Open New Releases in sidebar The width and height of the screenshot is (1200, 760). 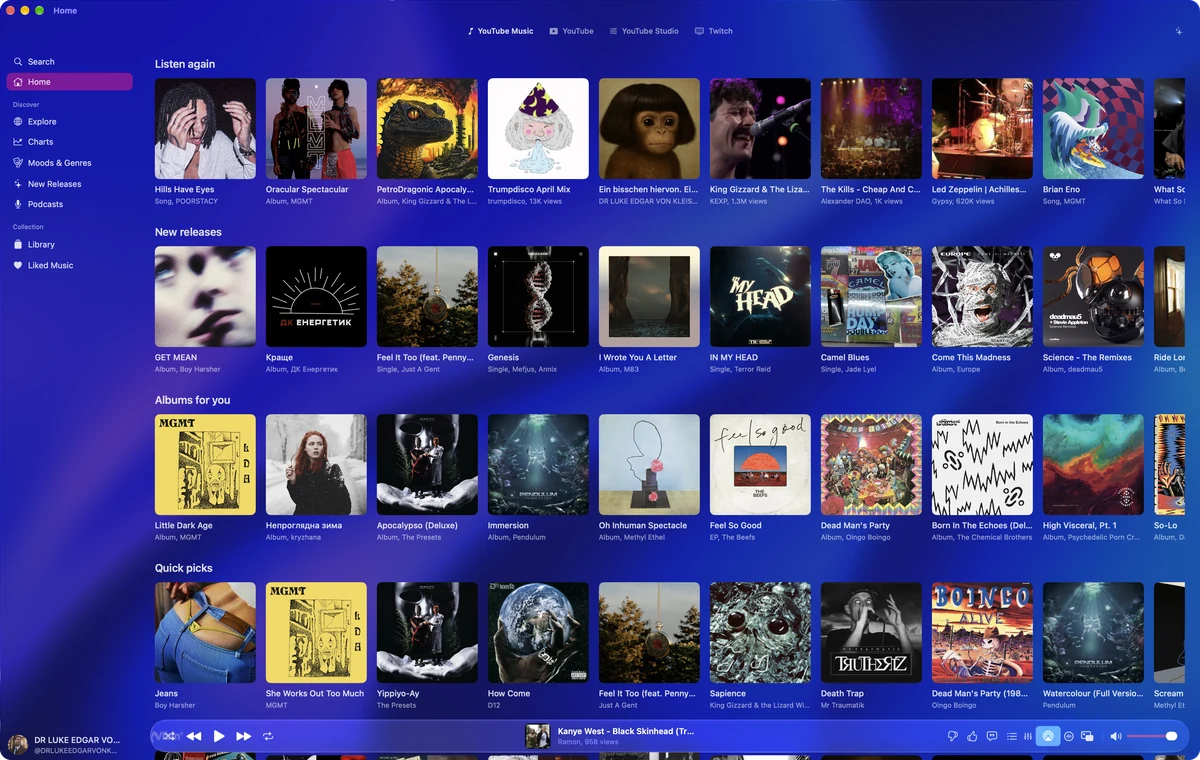point(69,184)
